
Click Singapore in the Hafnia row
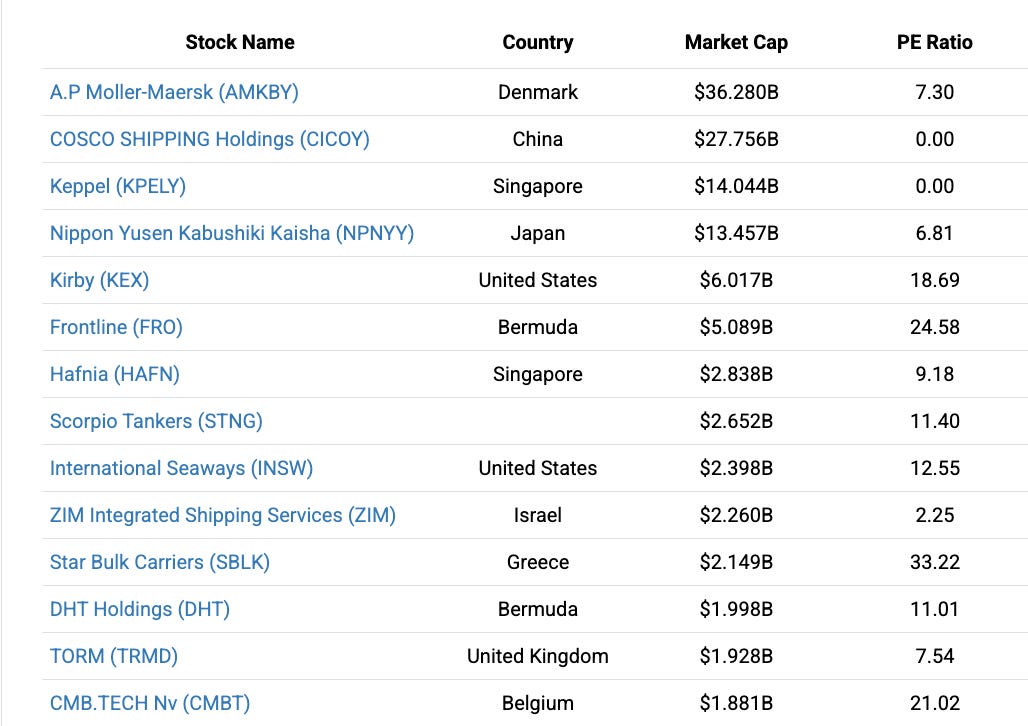tap(538, 374)
